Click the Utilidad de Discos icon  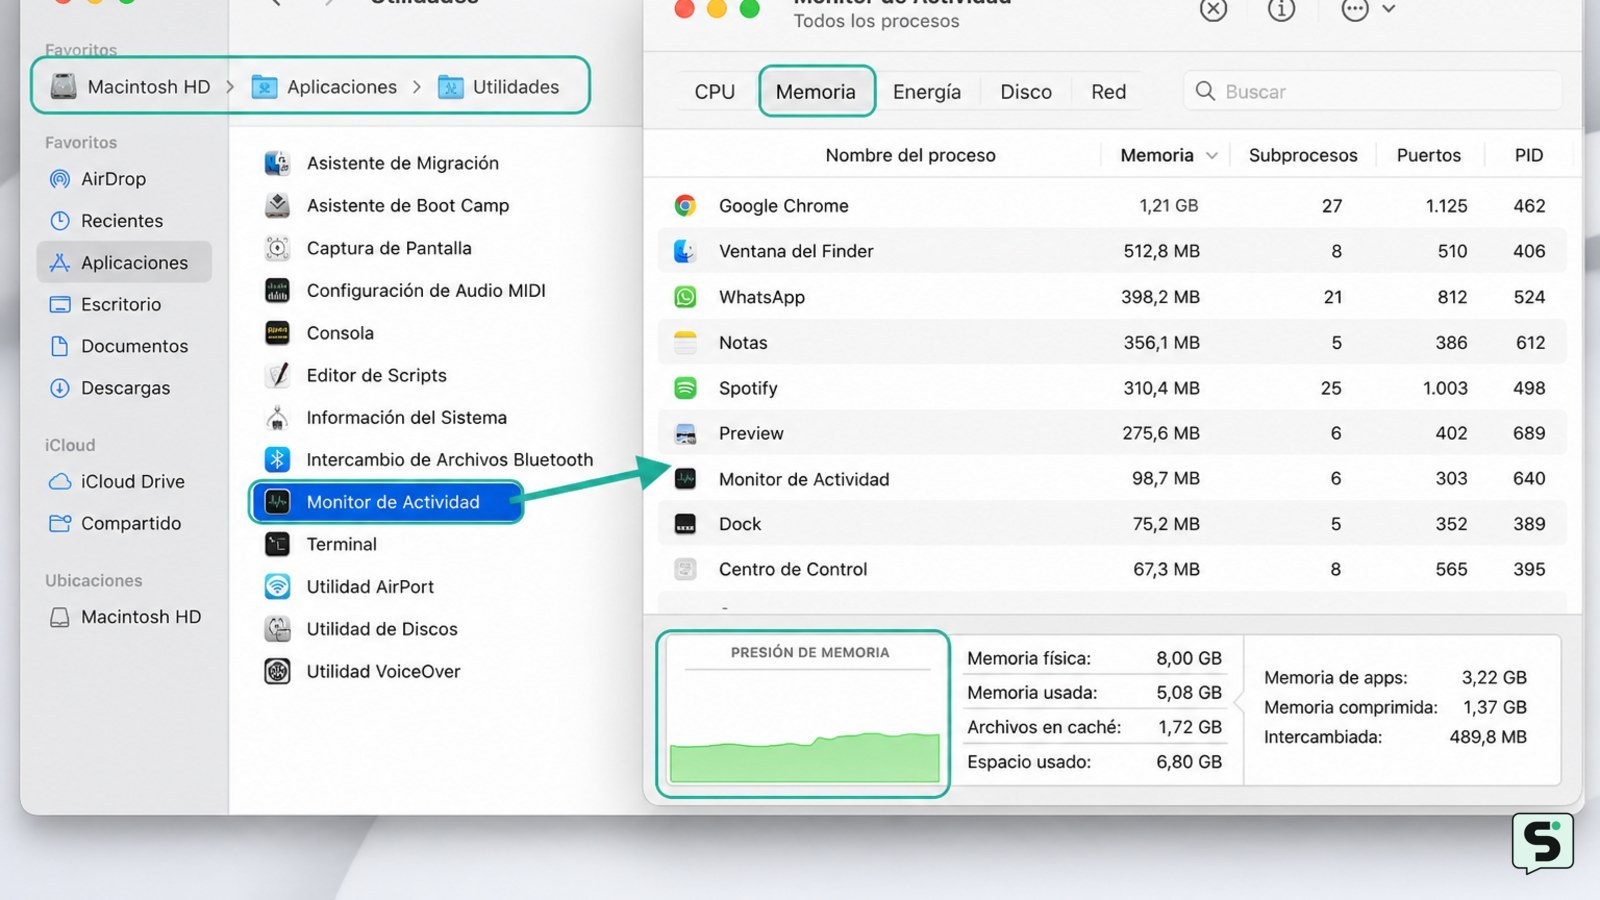[x=277, y=629]
